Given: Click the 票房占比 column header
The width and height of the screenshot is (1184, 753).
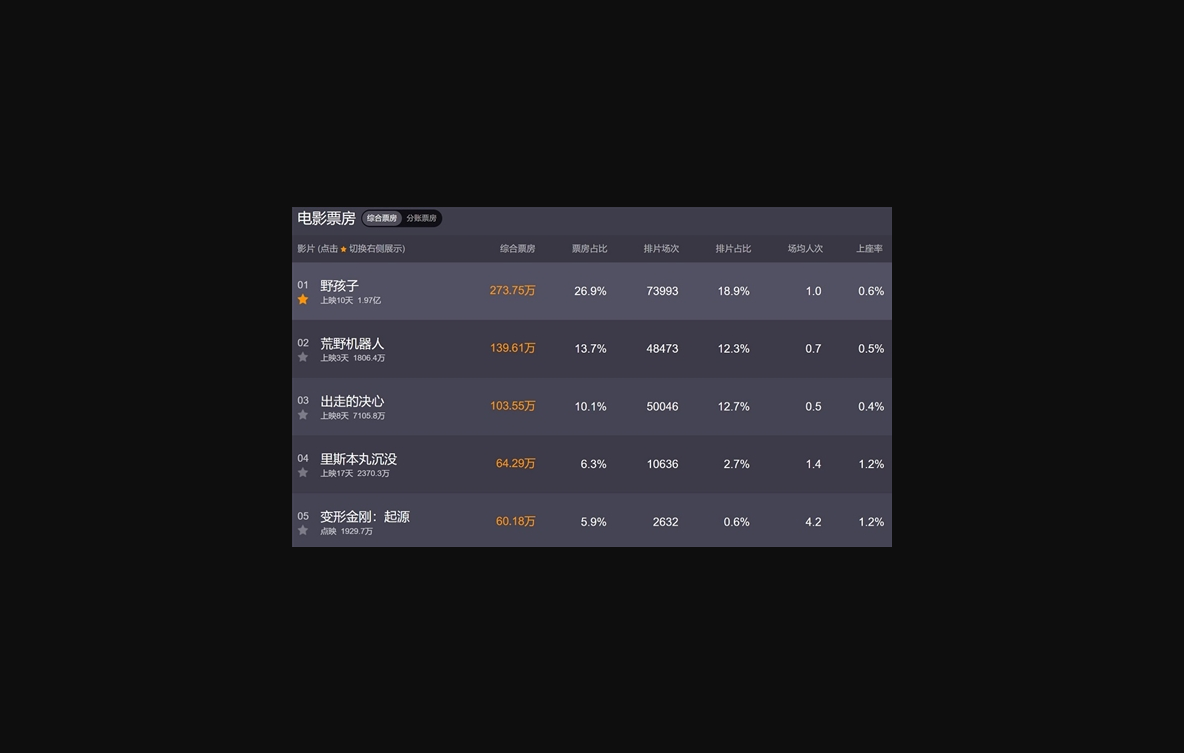Looking at the screenshot, I should [x=589, y=249].
